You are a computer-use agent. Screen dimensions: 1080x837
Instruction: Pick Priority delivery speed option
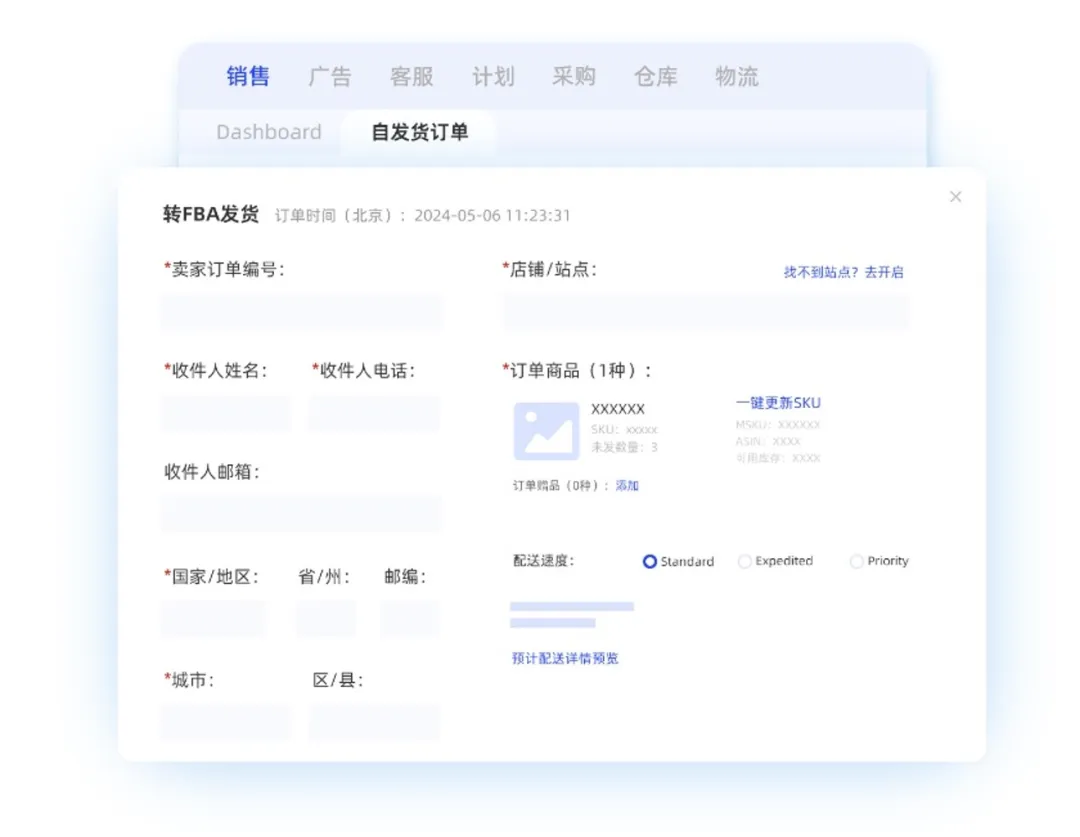click(856, 562)
